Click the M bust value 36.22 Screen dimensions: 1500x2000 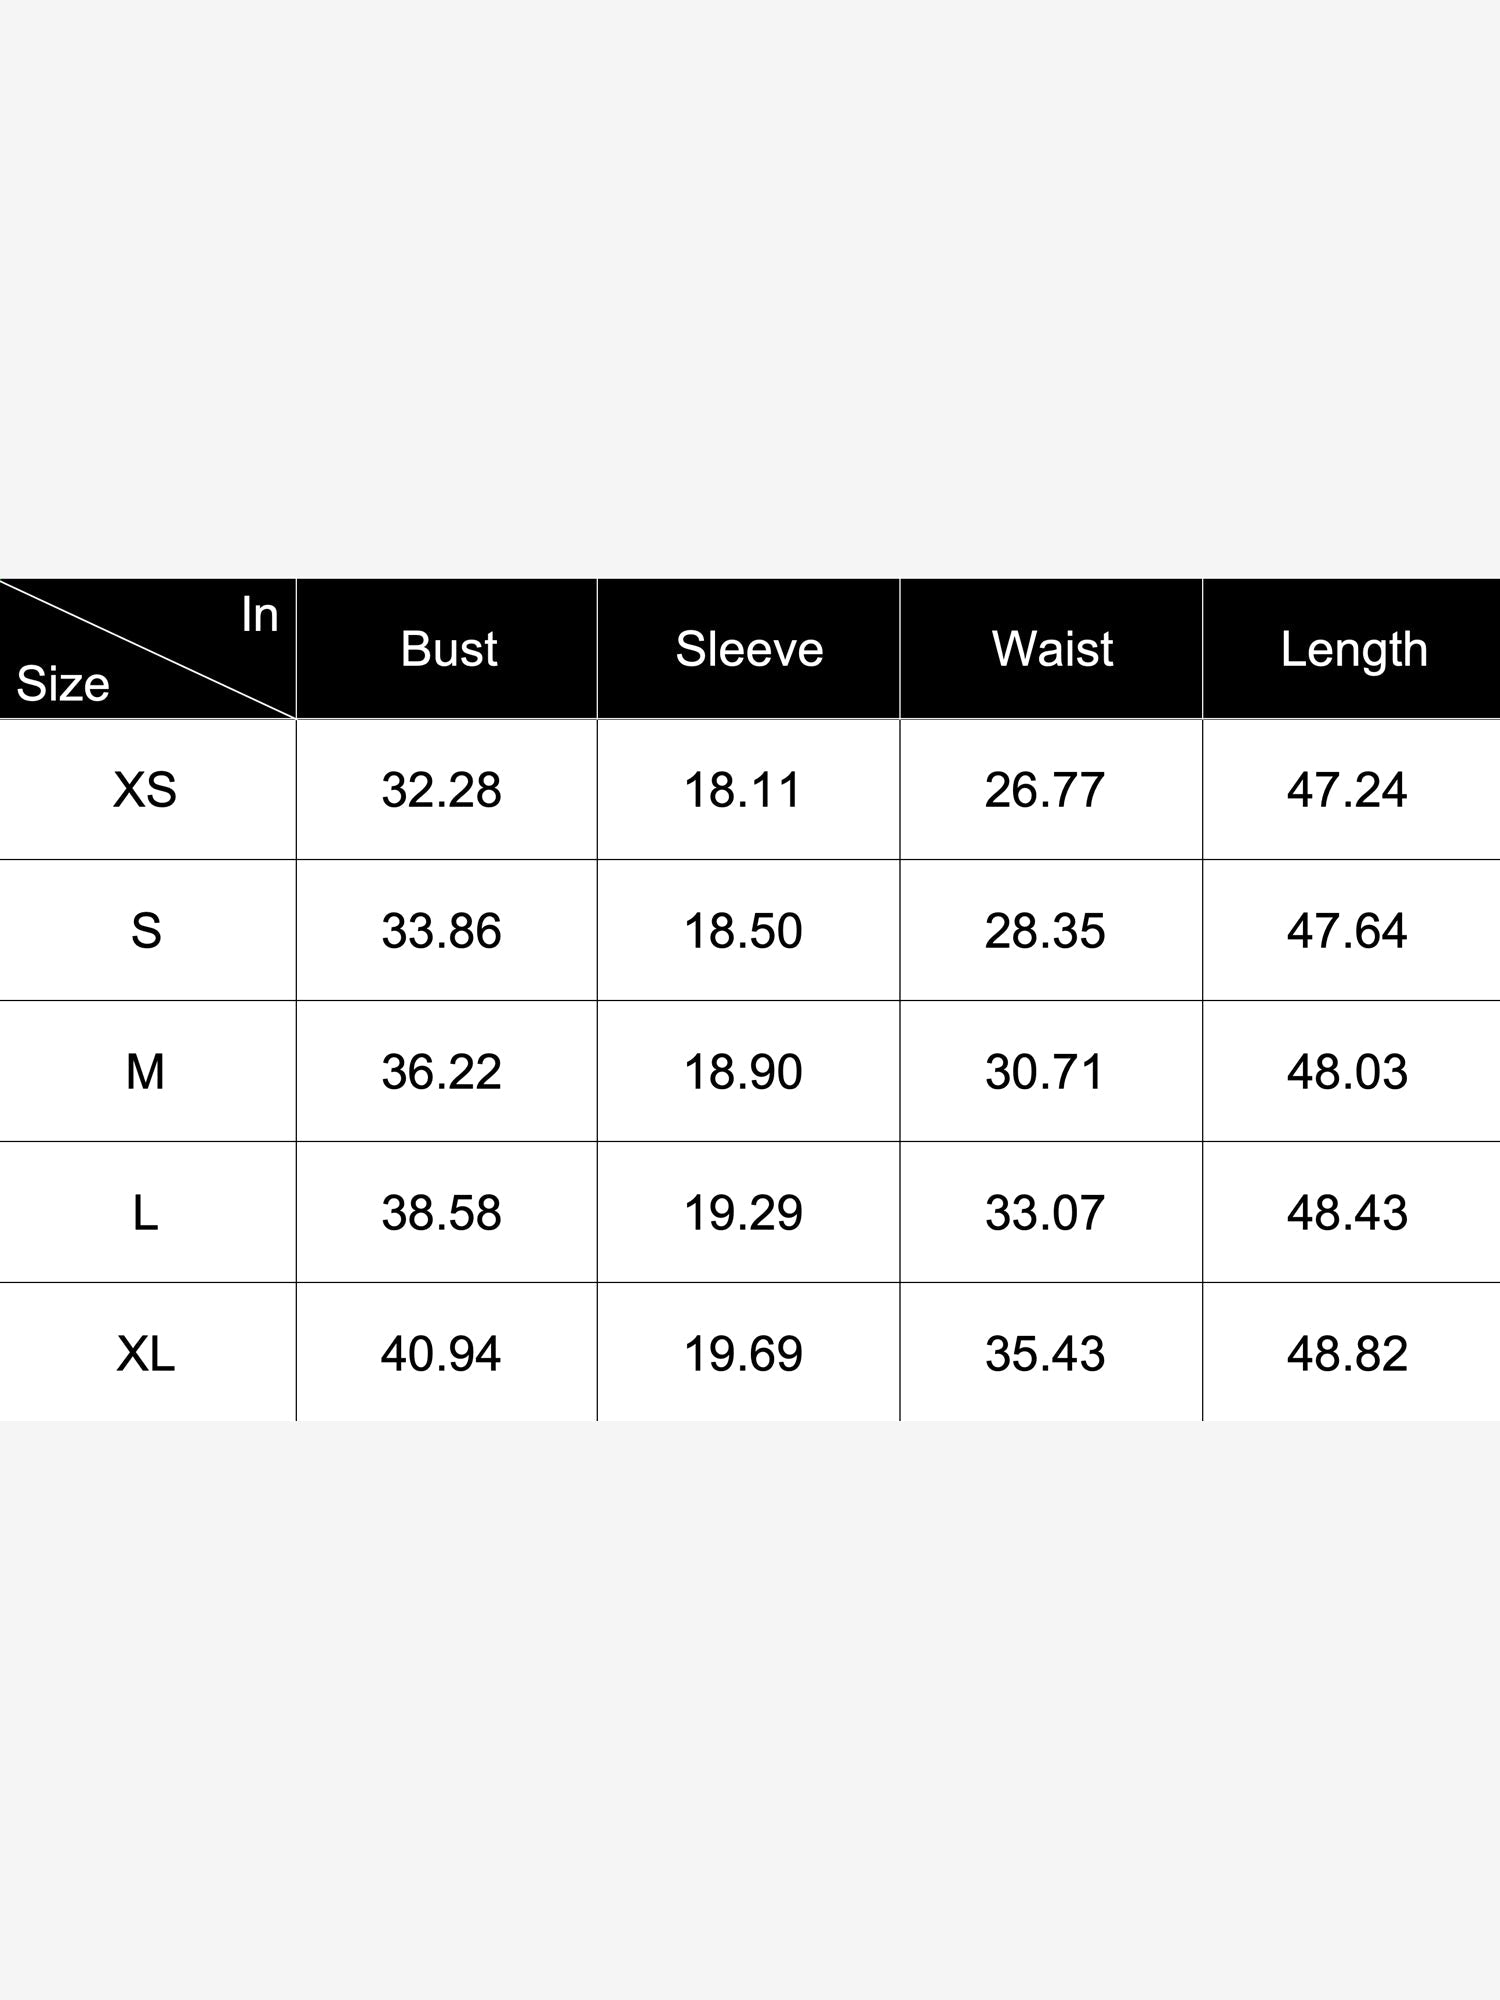coord(441,1072)
